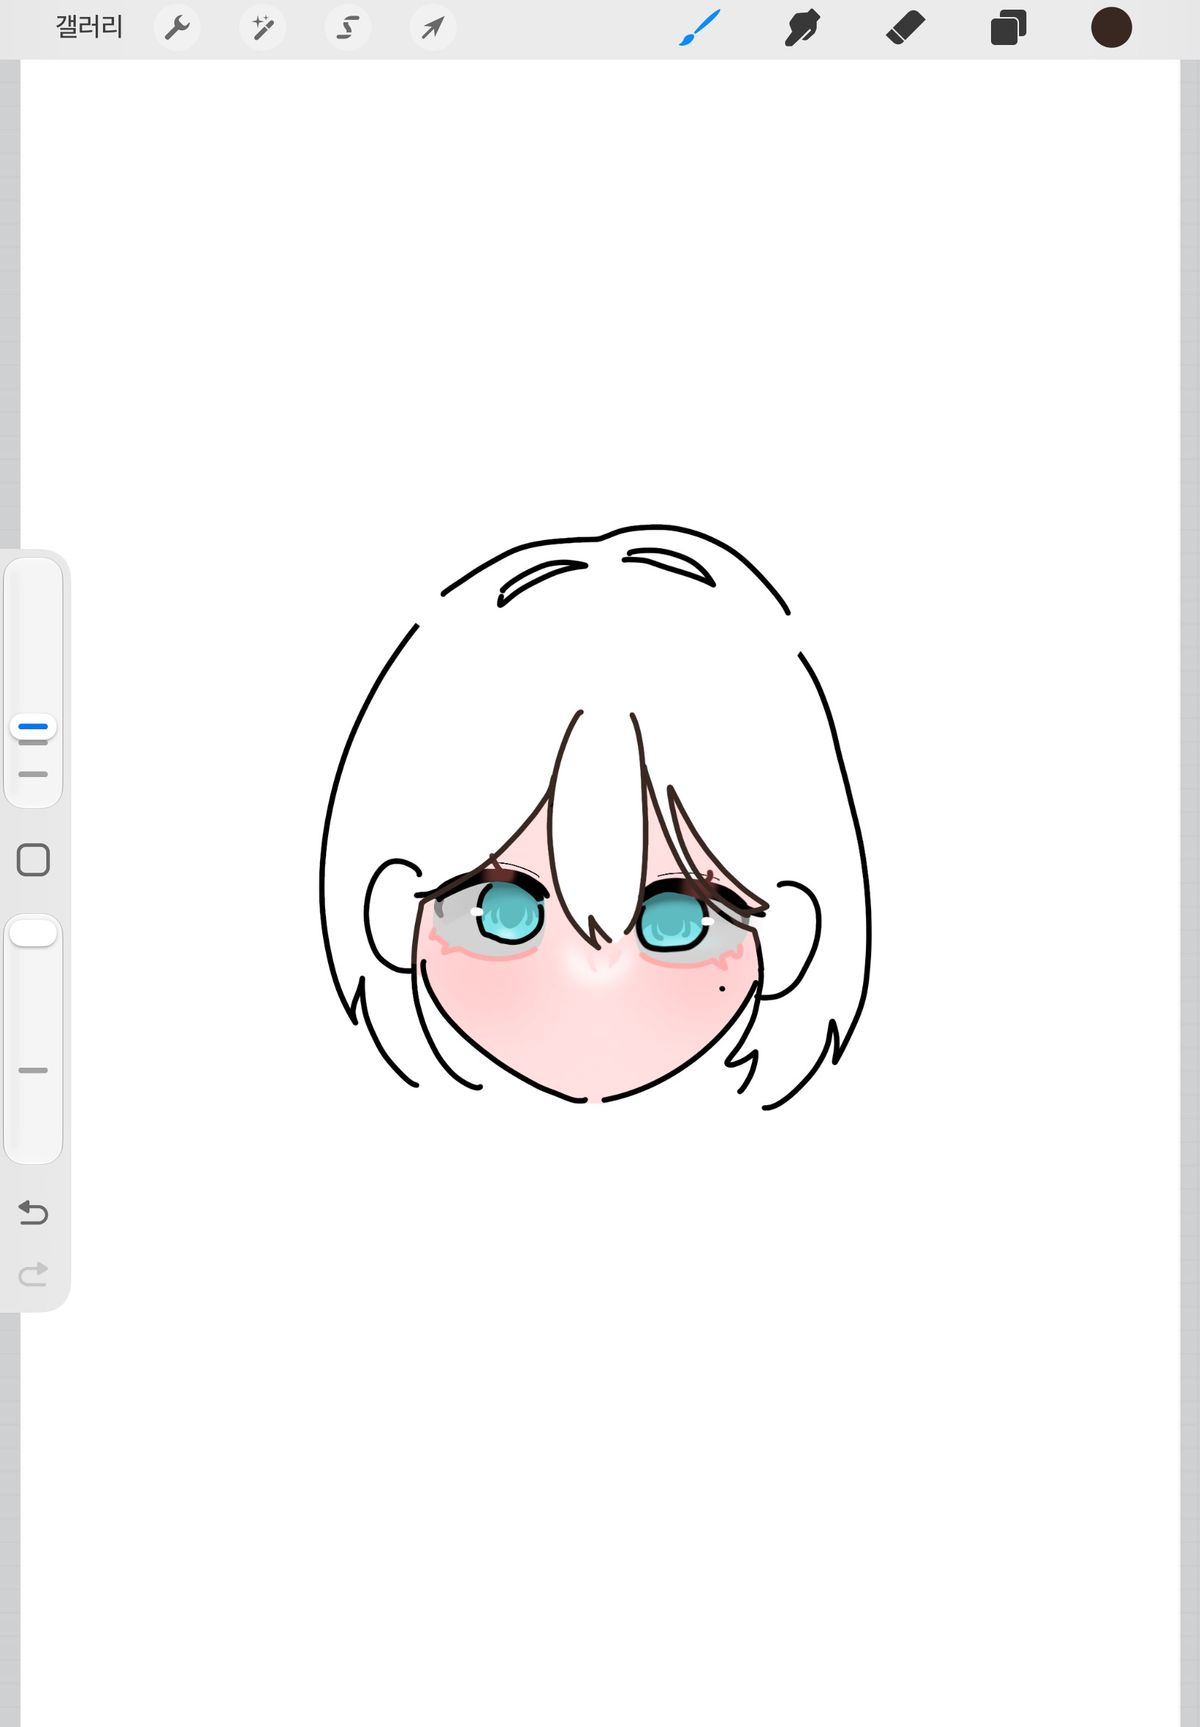Activate the Transform arrow tool
Image resolution: width=1200 pixels, height=1727 pixels.
tap(433, 27)
